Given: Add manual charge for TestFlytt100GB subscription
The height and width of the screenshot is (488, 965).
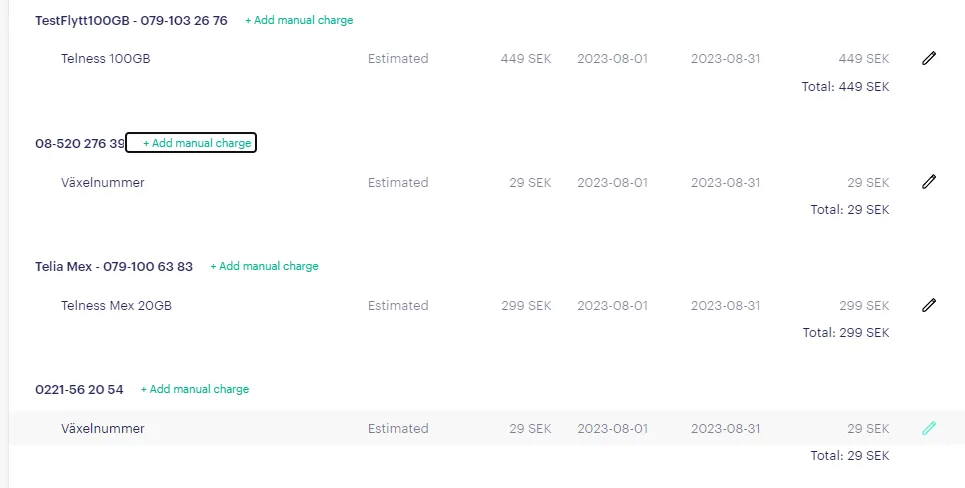Looking at the screenshot, I should 299,20.
